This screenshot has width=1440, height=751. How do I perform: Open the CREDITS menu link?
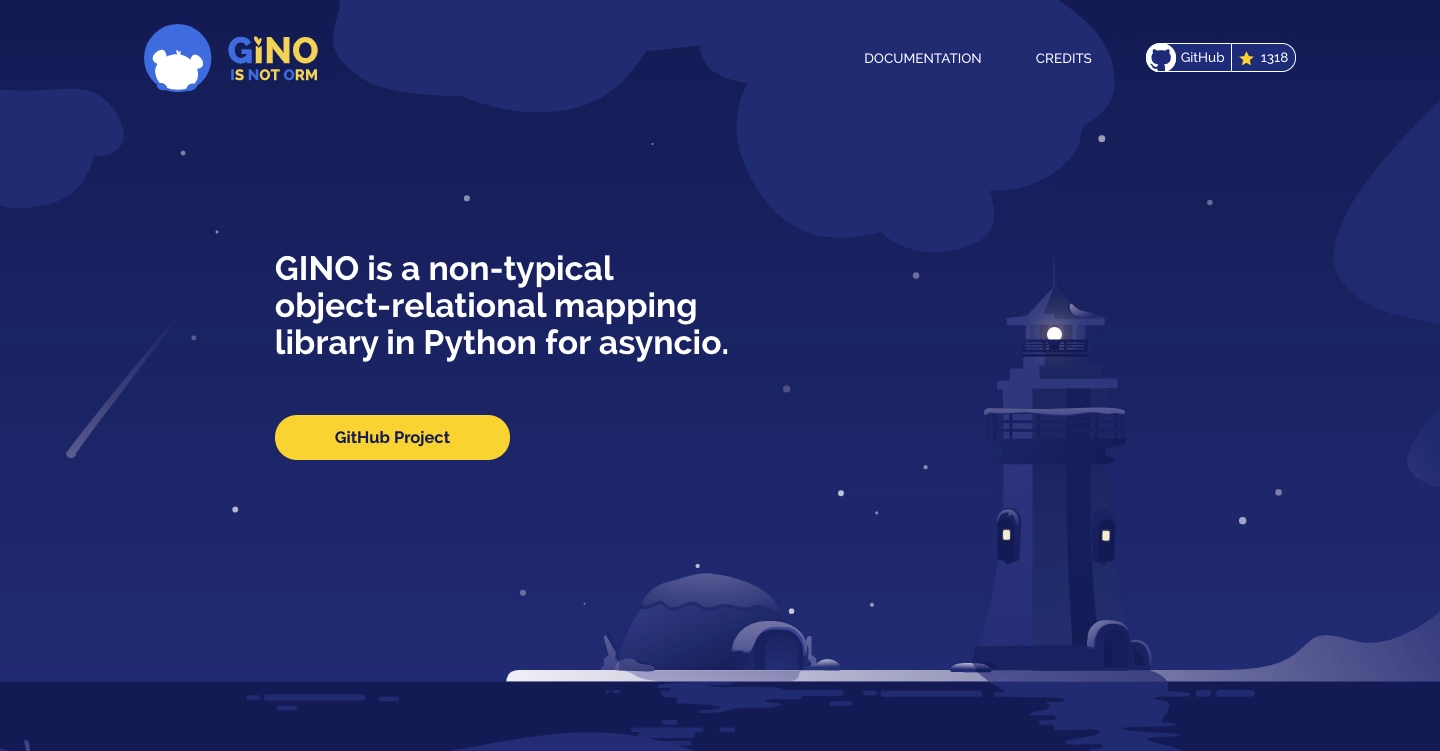click(1063, 58)
